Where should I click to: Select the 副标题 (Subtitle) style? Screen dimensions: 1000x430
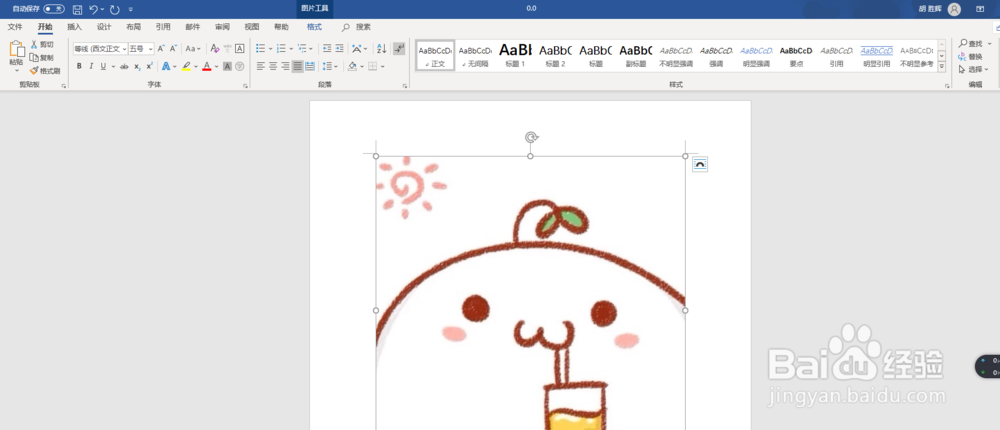(x=636, y=56)
